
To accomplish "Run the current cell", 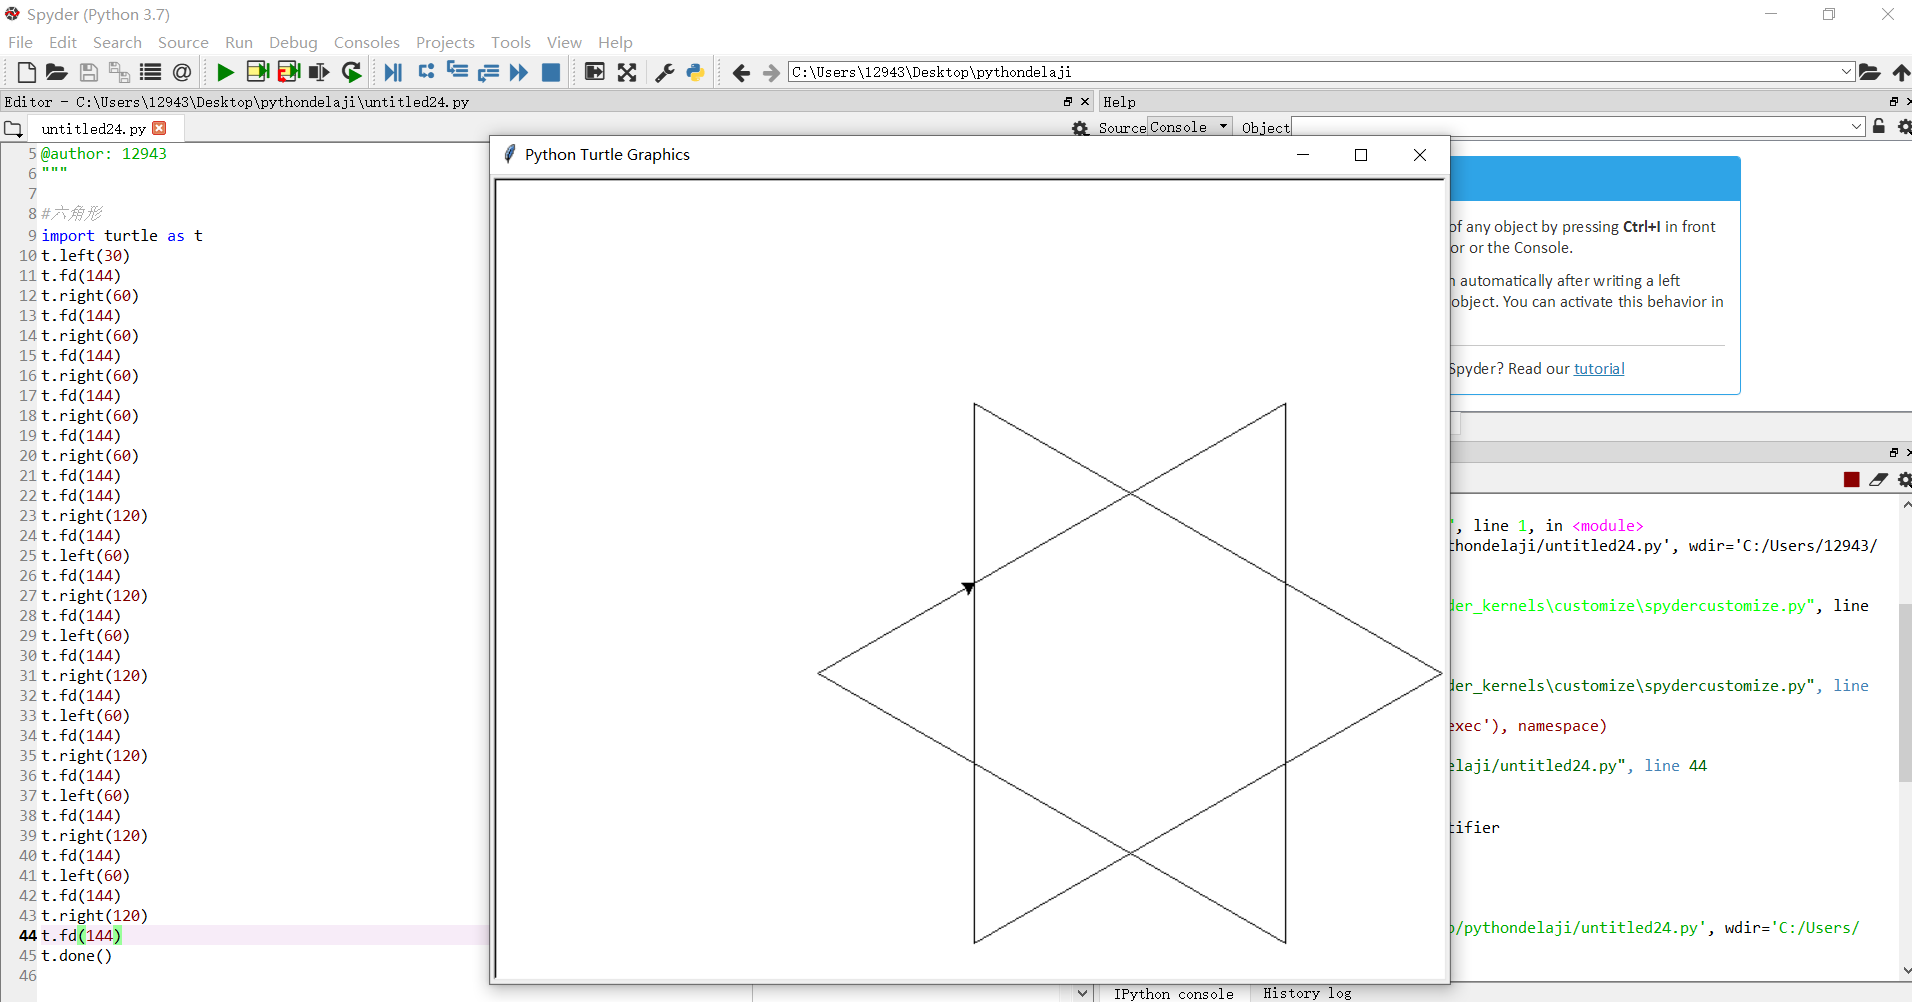I will tap(257, 72).
